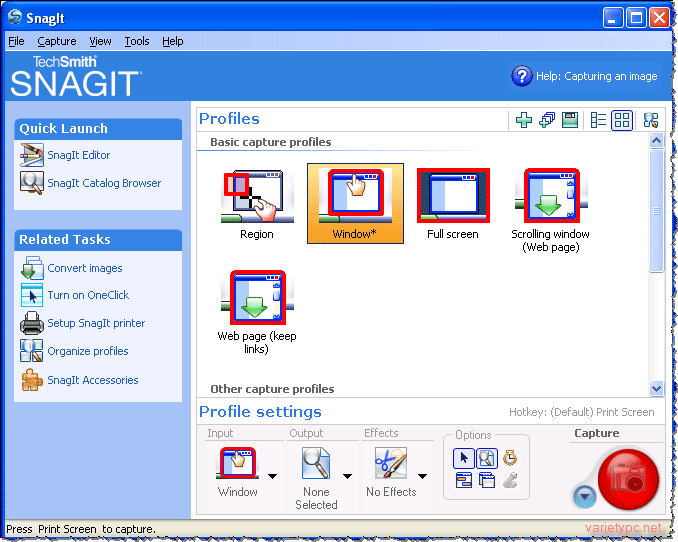The height and width of the screenshot is (542, 678).
Task: Click the printer icon in Related Tasks
Action: [32, 323]
